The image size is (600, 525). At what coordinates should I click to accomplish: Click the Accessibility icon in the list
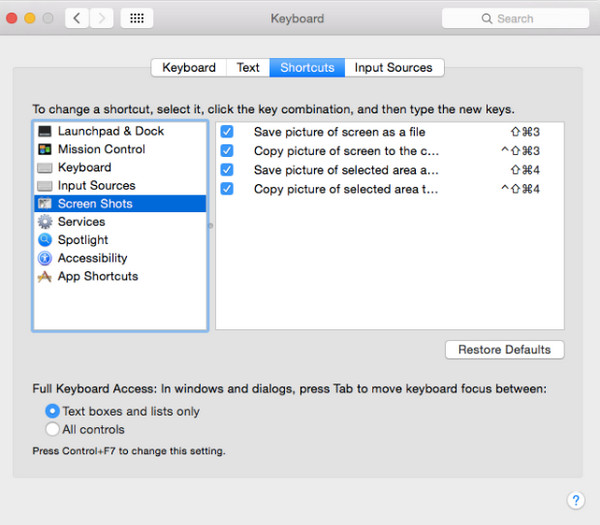point(44,258)
